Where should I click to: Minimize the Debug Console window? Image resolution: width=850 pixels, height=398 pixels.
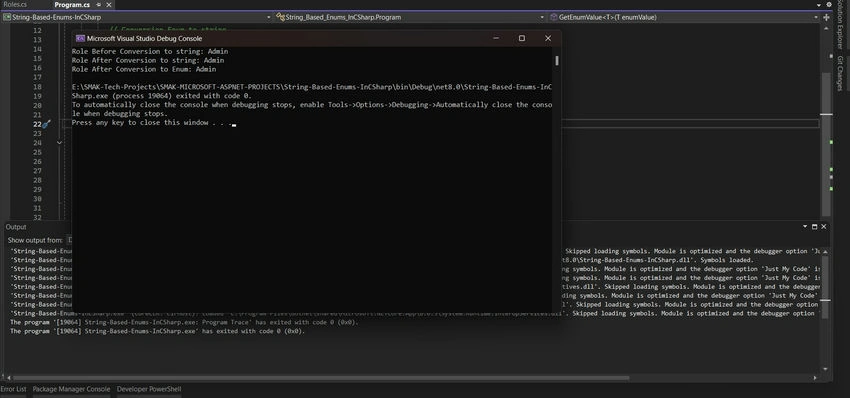pyautogui.click(x=496, y=38)
